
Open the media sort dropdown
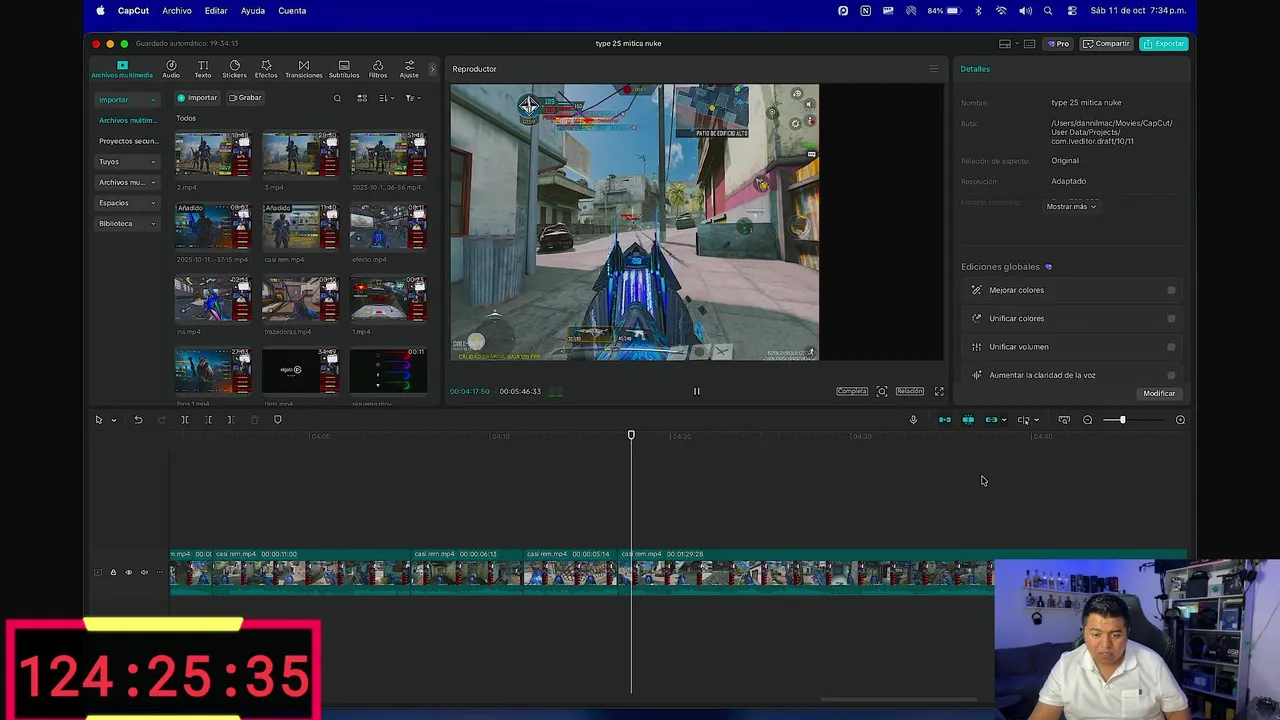(x=386, y=98)
